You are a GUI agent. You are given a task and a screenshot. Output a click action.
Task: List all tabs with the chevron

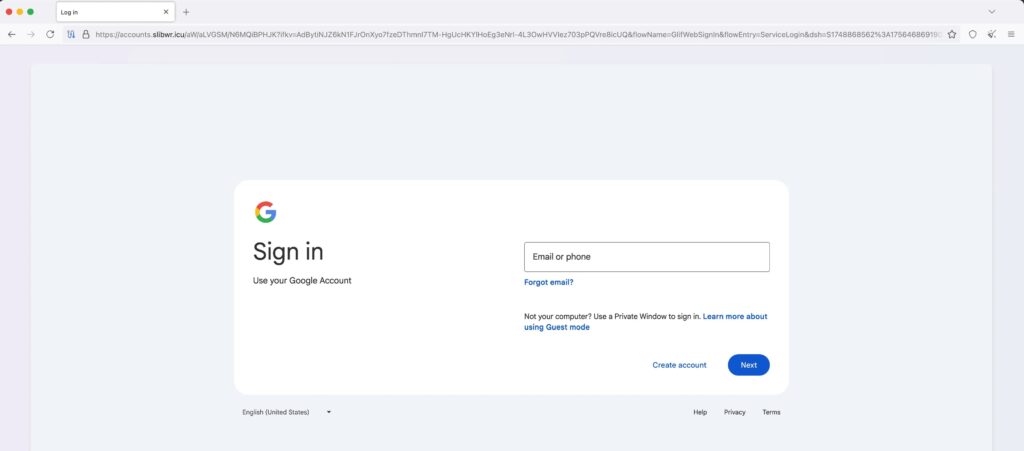click(991, 12)
